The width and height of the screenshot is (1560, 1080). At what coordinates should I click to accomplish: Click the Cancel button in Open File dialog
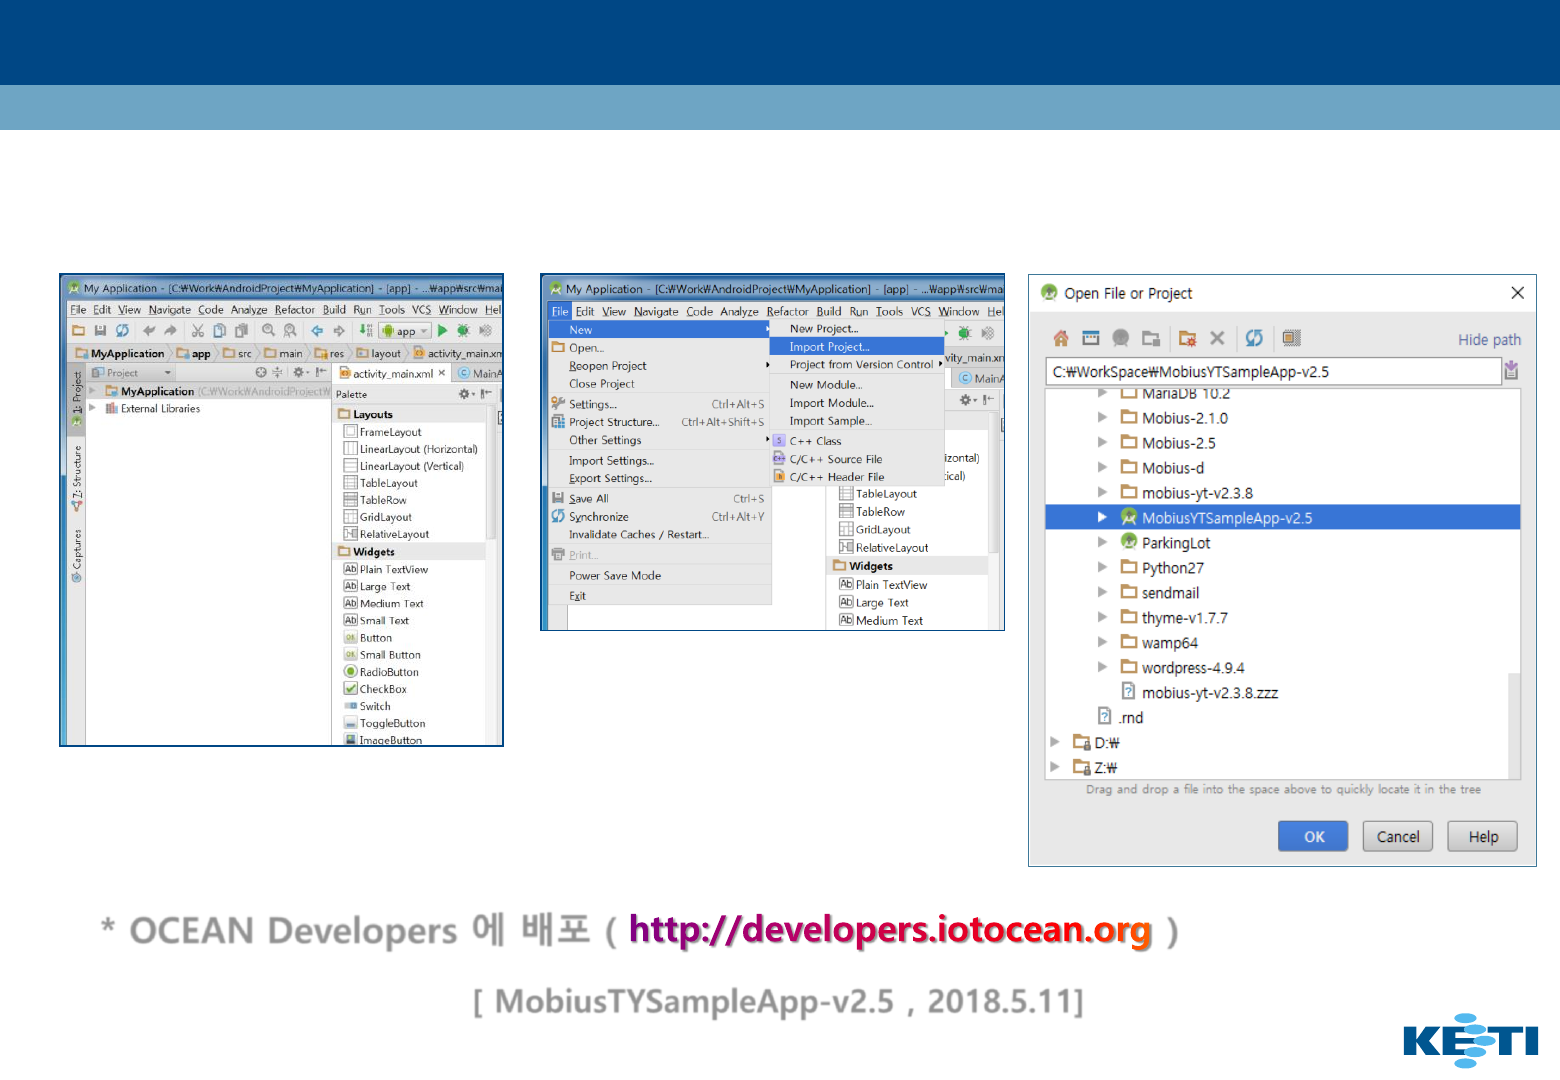click(1398, 837)
